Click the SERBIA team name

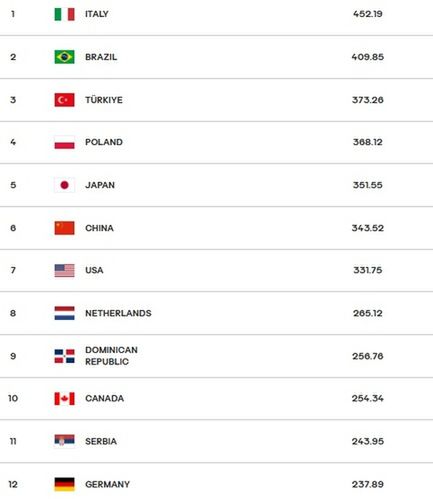tap(101, 441)
